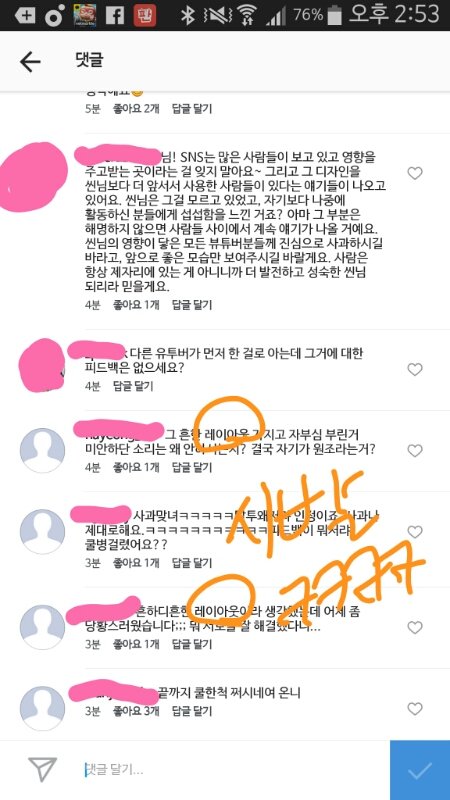Click 답글 달기 under the 사과맞녀 comment
Screen dimensions: 450x800
(192, 563)
